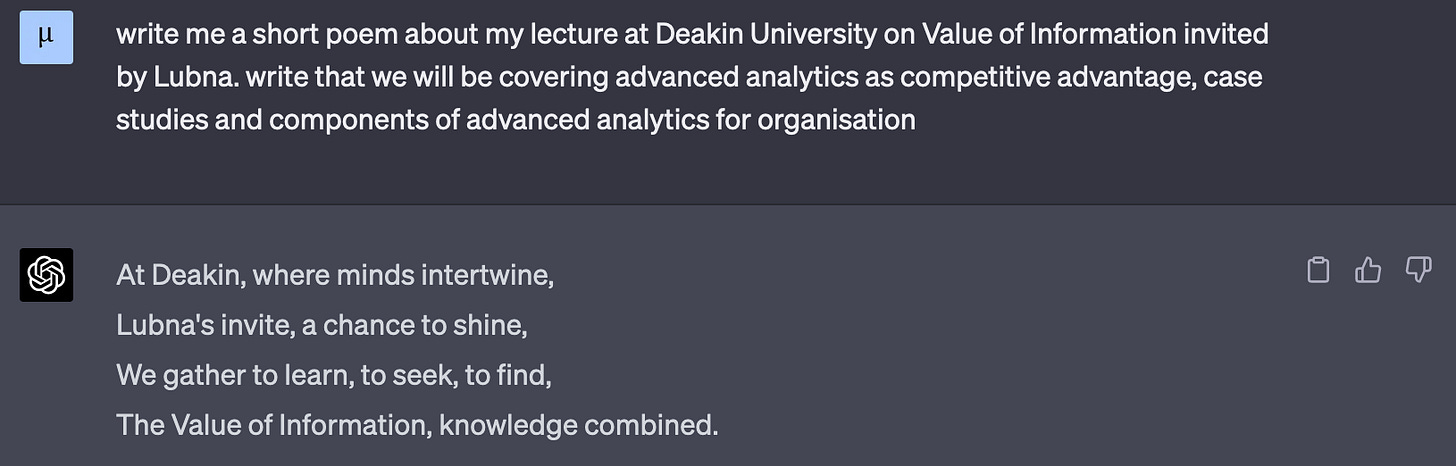The height and width of the screenshot is (466, 1456).
Task: Click poem line 'We gather to learn, to seek'
Action: 334,375
